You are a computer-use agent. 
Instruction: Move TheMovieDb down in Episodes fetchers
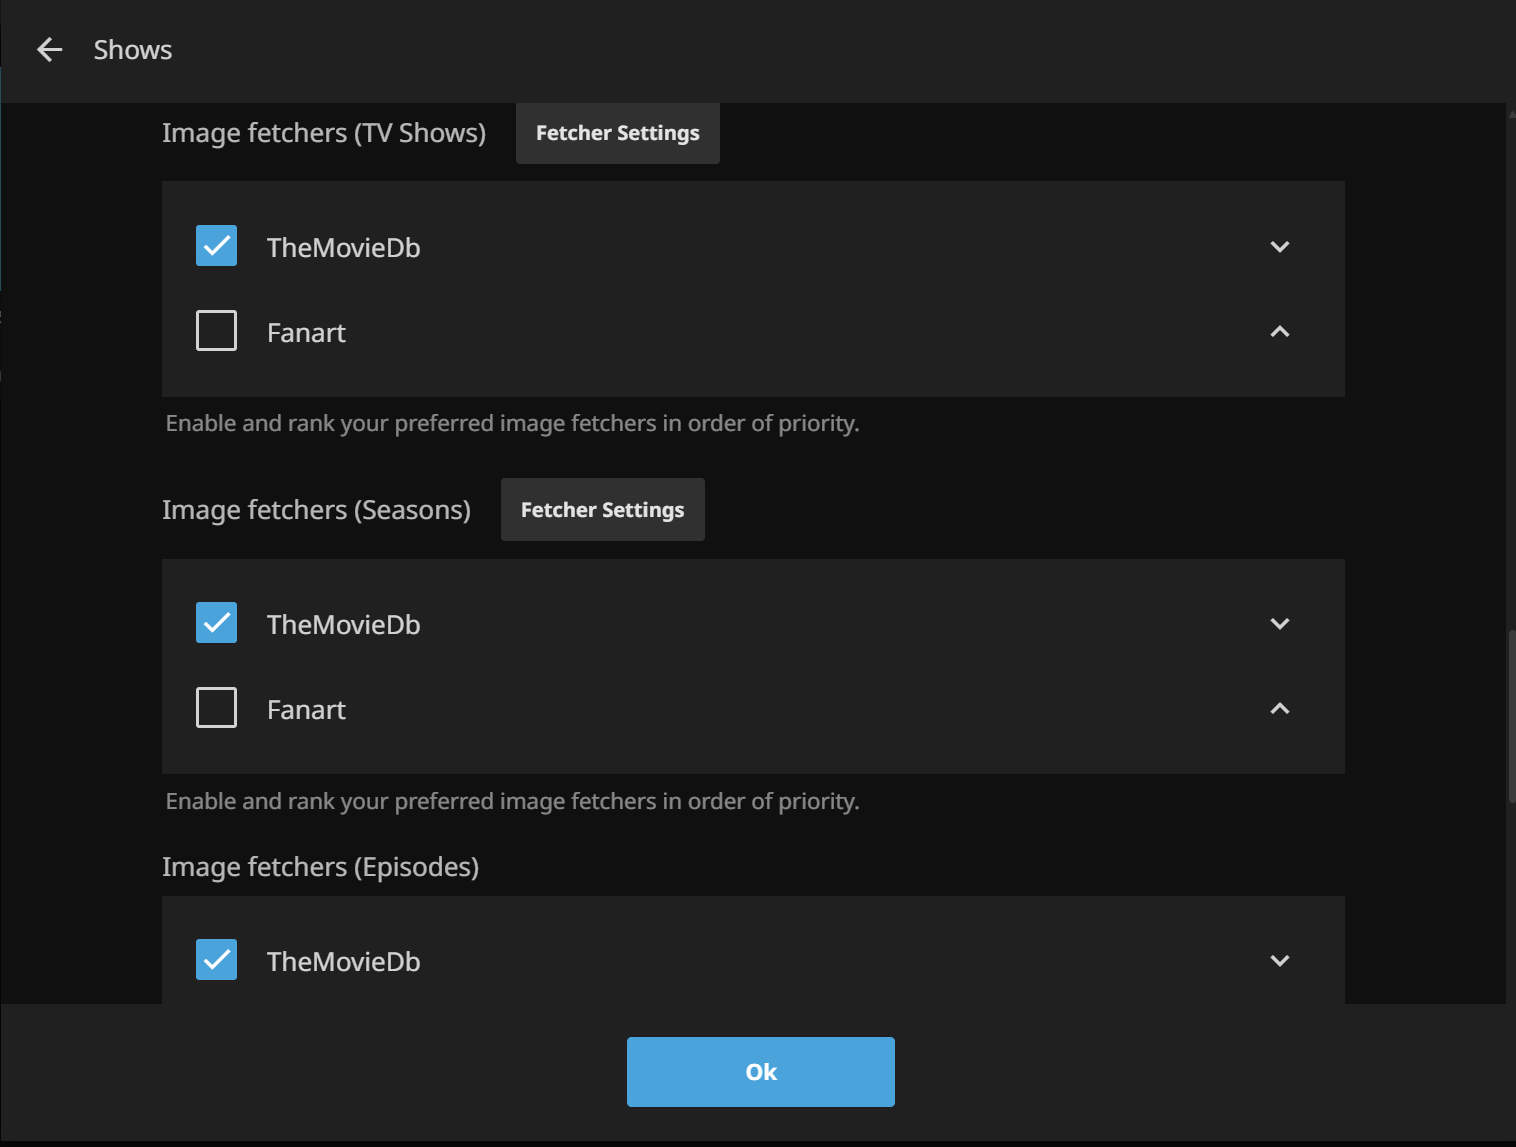pos(1279,961)
